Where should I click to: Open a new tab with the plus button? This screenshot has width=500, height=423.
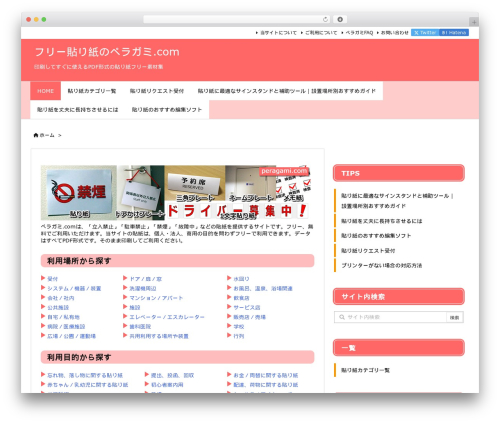[x=474, y=22]
